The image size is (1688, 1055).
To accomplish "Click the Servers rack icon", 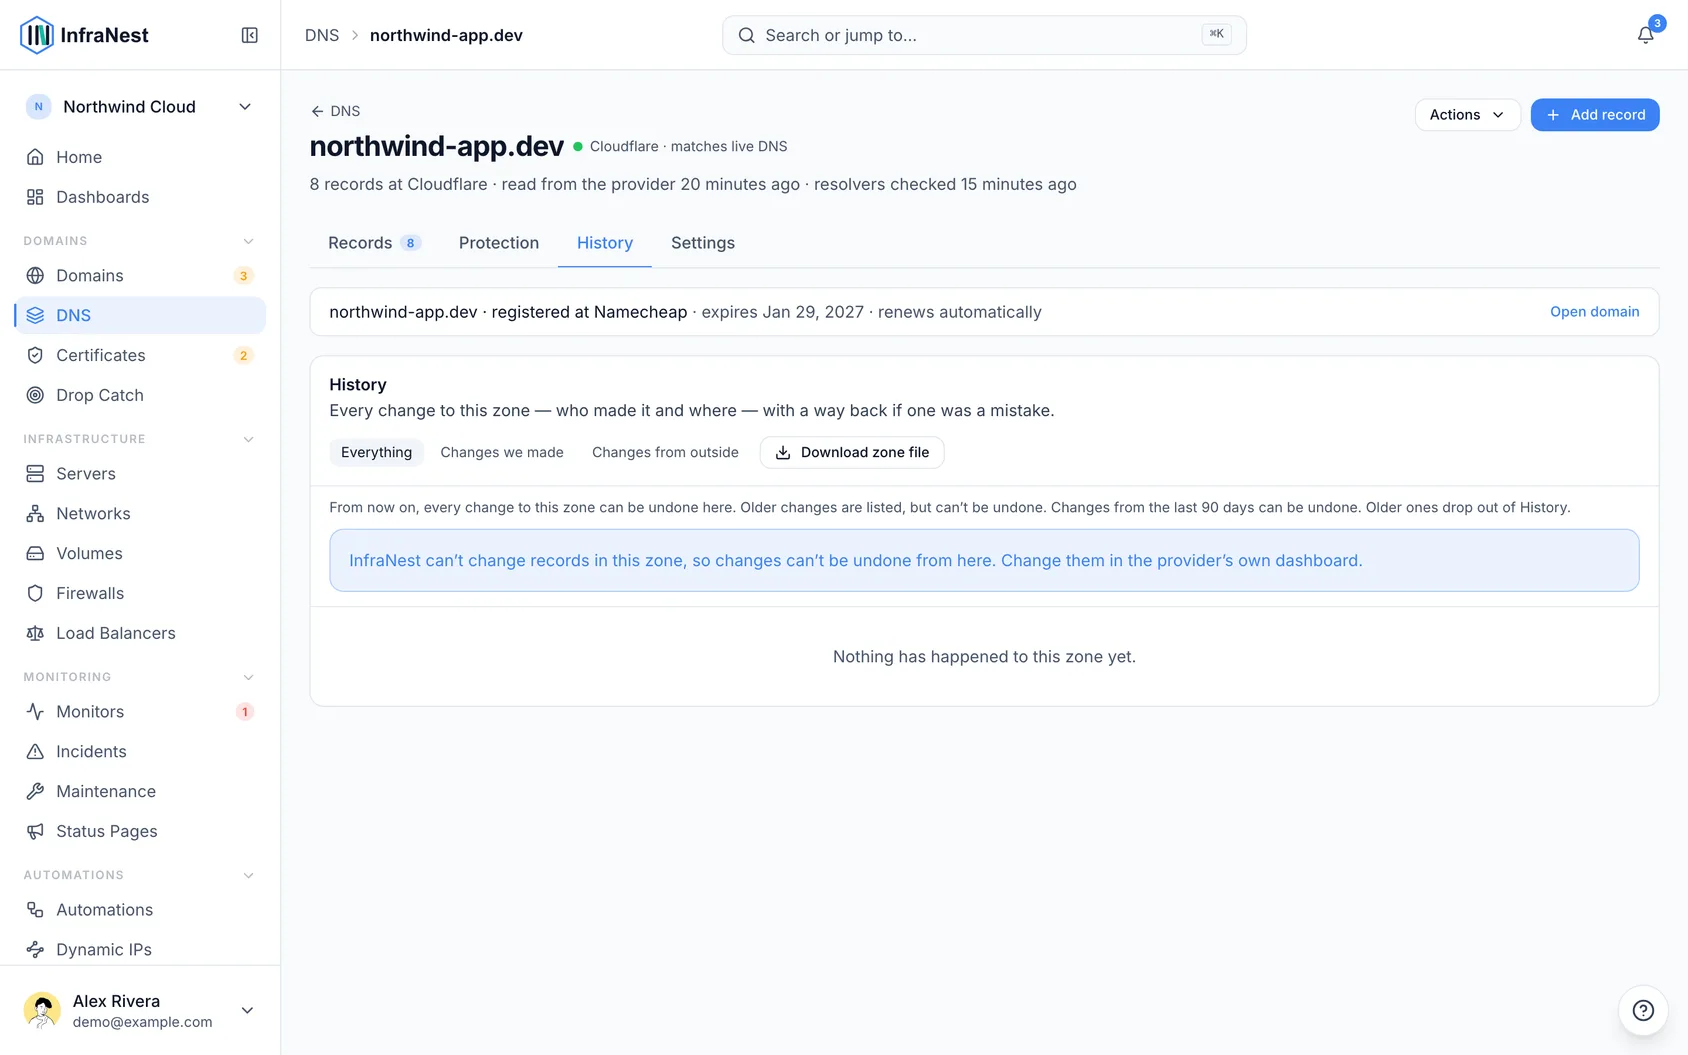I will [x=35, y=473].
